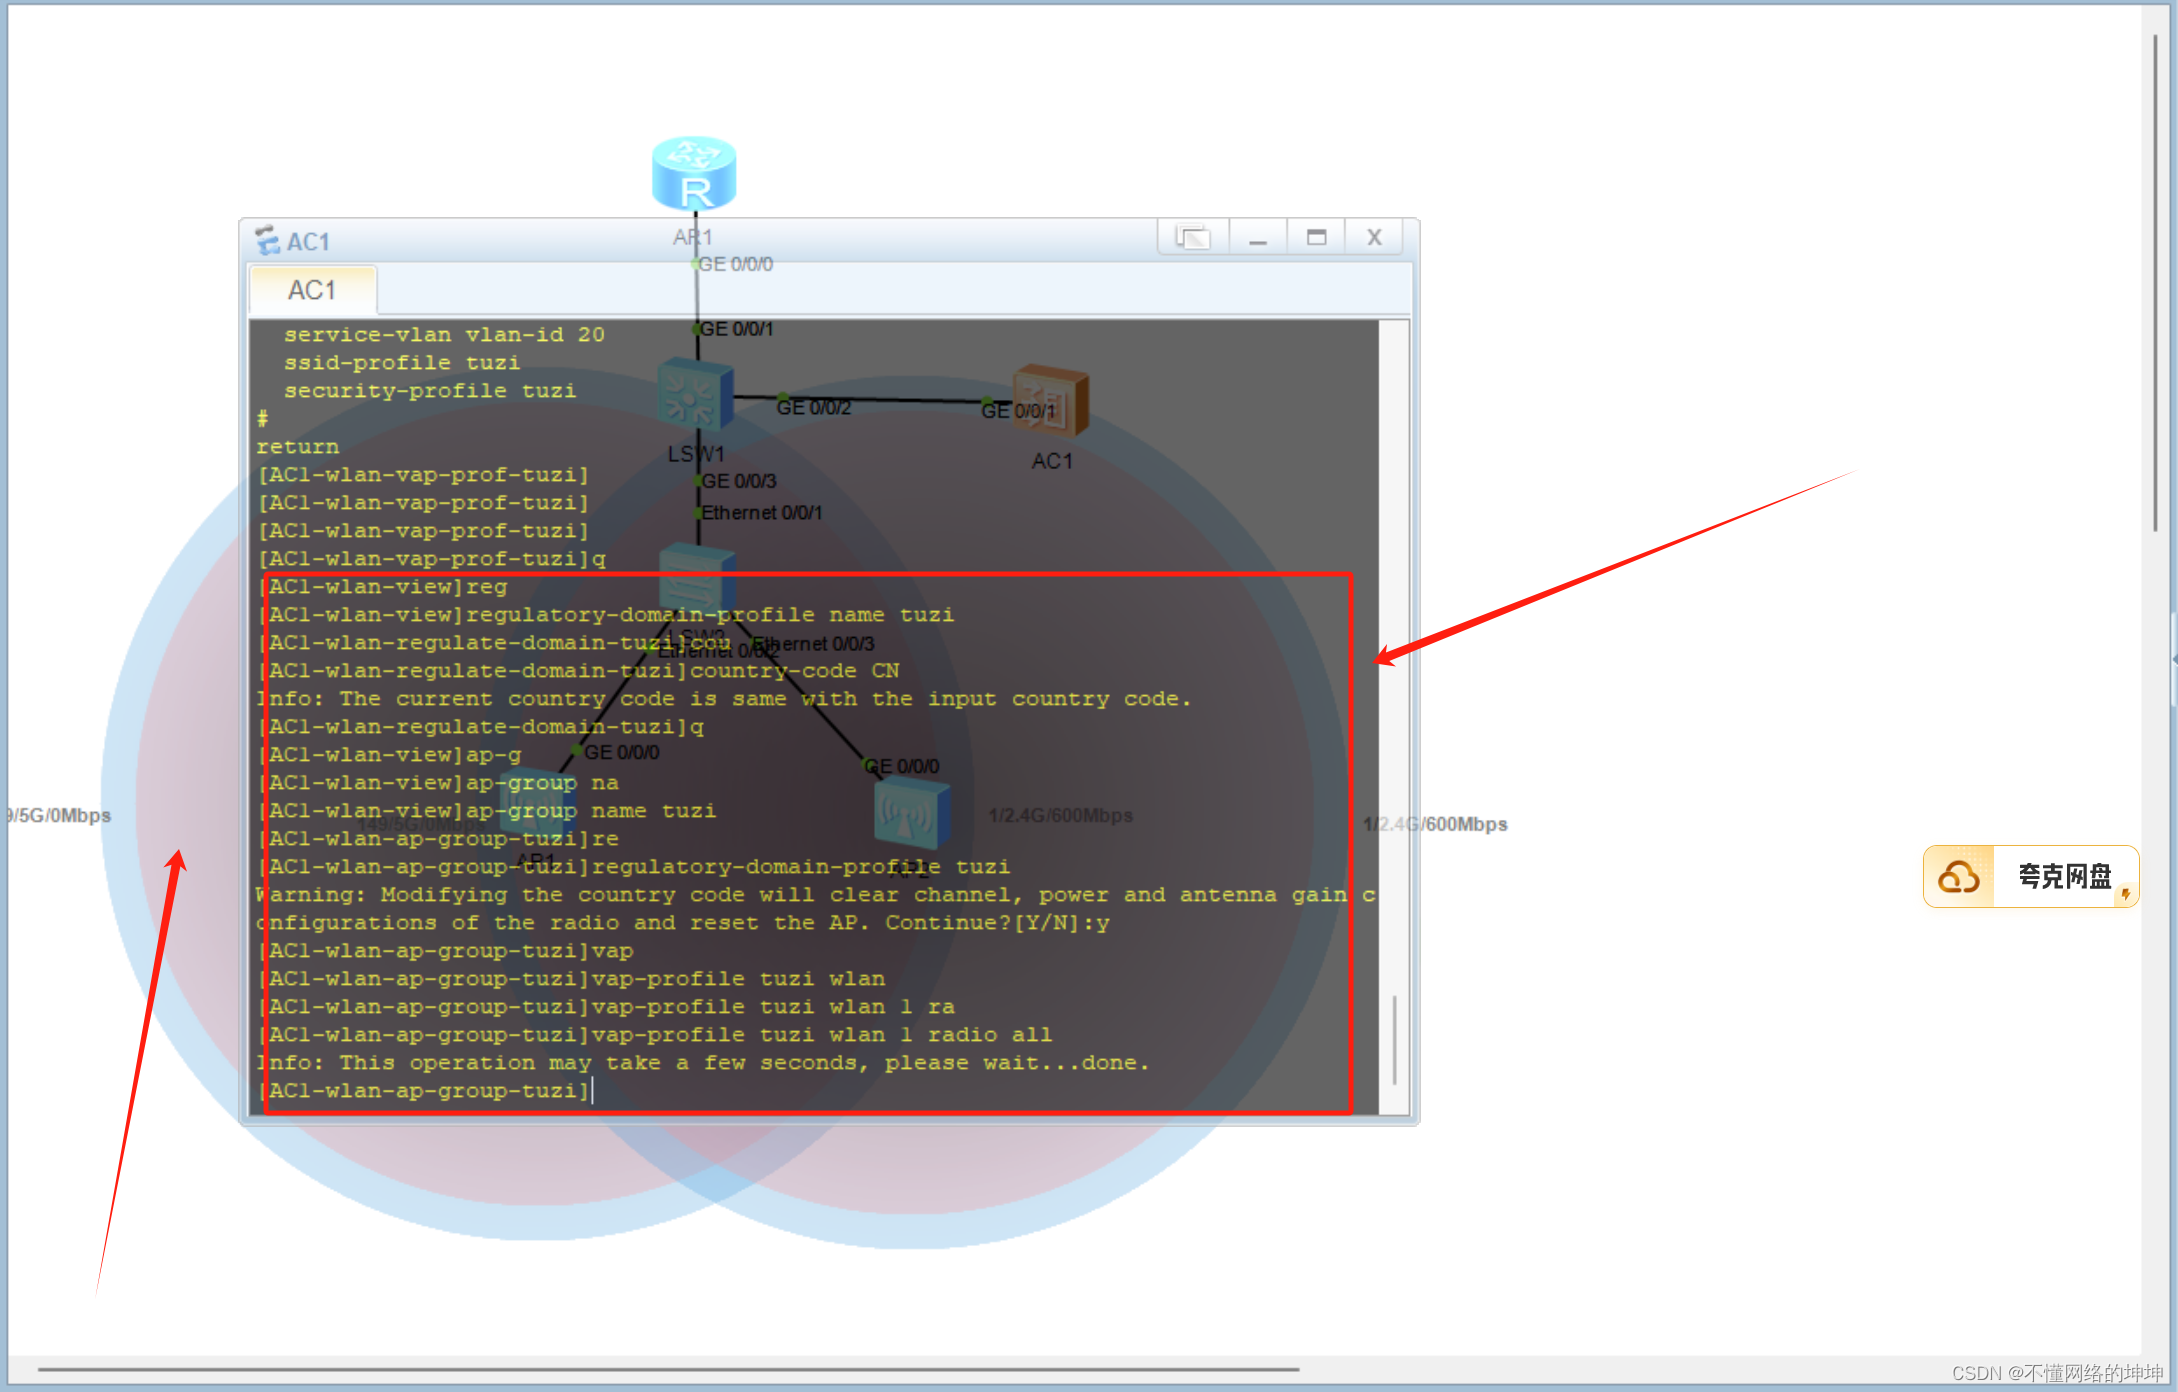Click the 夸克网盘 button label
Screen dimensions: 2178x1392
2064,877
